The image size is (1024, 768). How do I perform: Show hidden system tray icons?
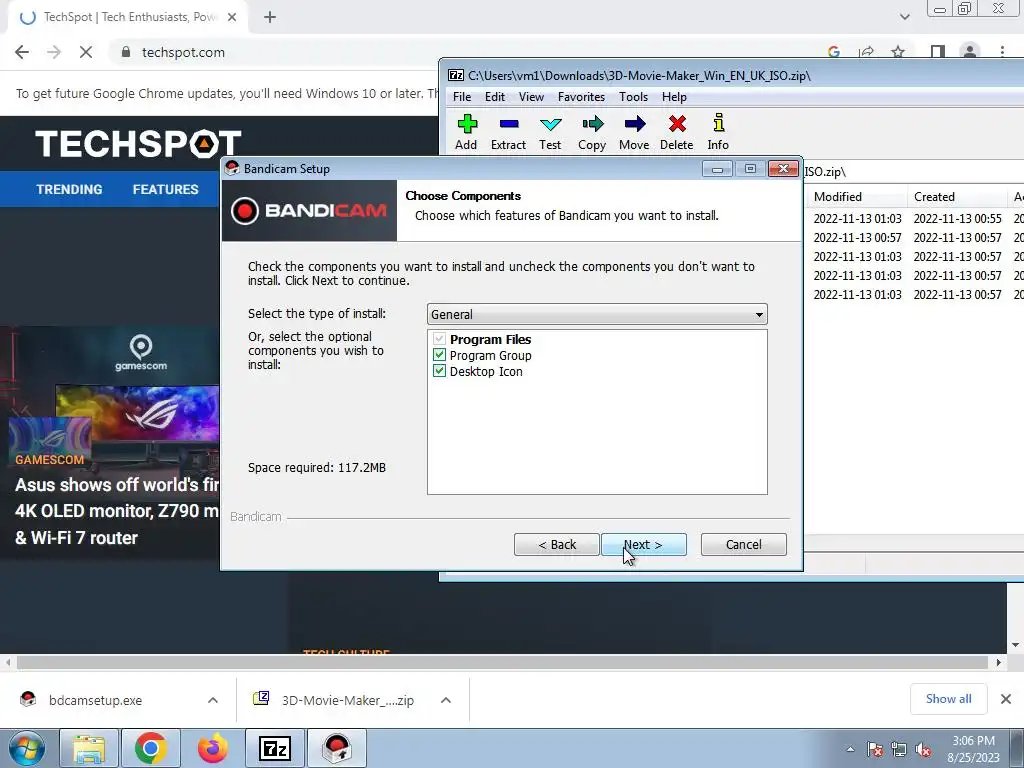pos(850,750)
